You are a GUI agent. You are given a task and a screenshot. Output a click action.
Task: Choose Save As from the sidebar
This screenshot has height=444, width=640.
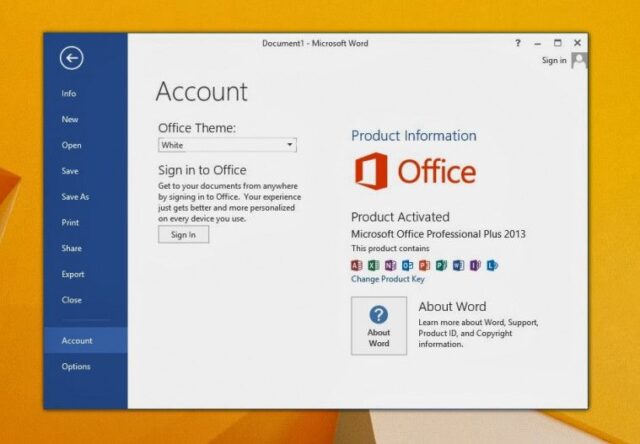coord(75,197)
